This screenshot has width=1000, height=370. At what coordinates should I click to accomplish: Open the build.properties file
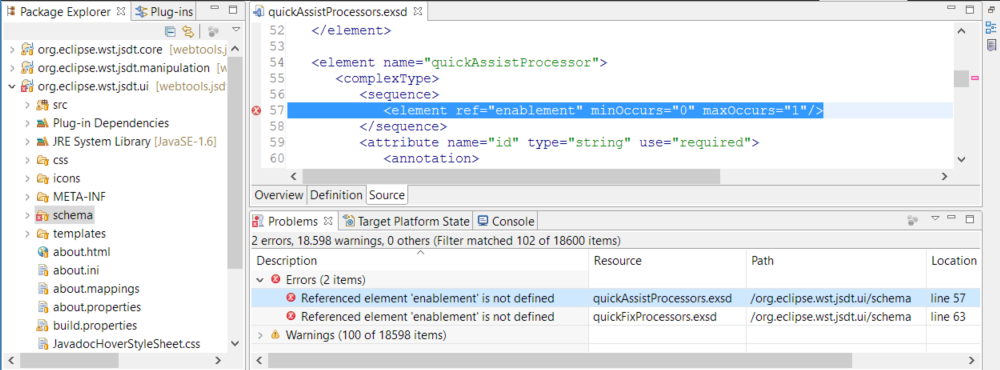[86, 325]
